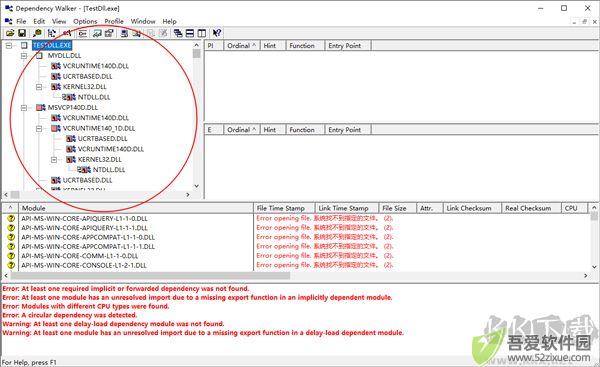Screen dimensions: 600x367
Task: Click question mark icon for API-MS-WIN-CORE-COMM-L1-1-0.DLL
Action: 11,256
